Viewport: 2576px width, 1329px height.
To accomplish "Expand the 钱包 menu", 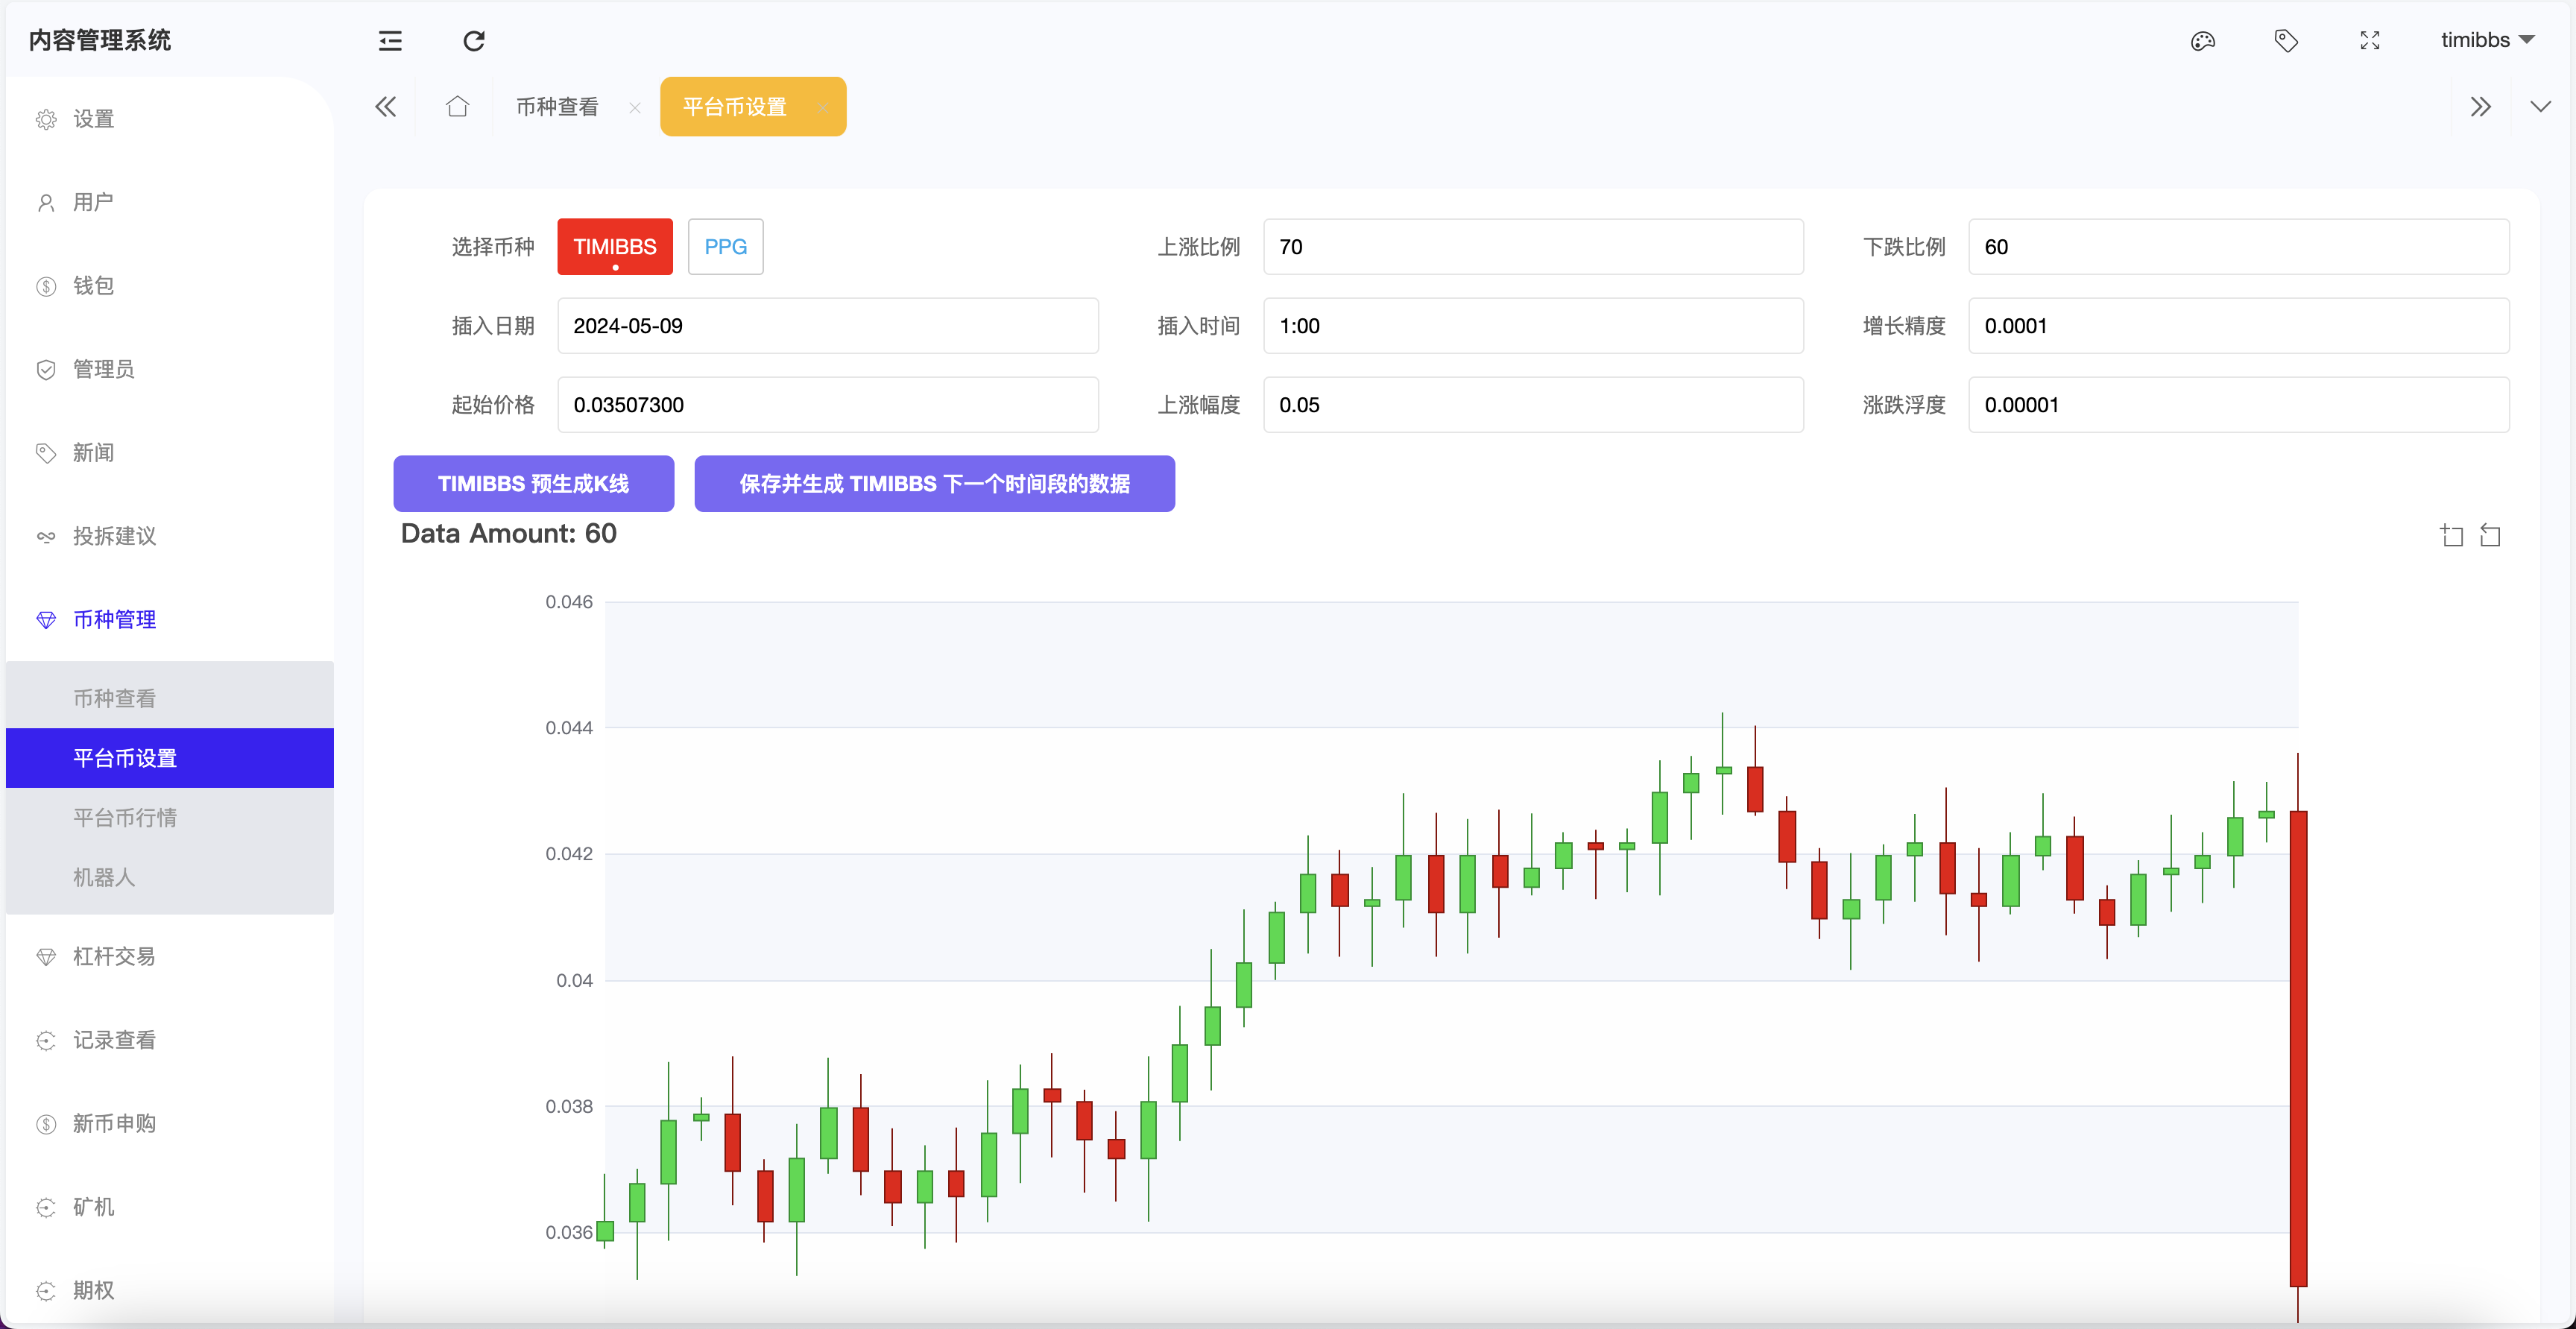I will 170,286.
